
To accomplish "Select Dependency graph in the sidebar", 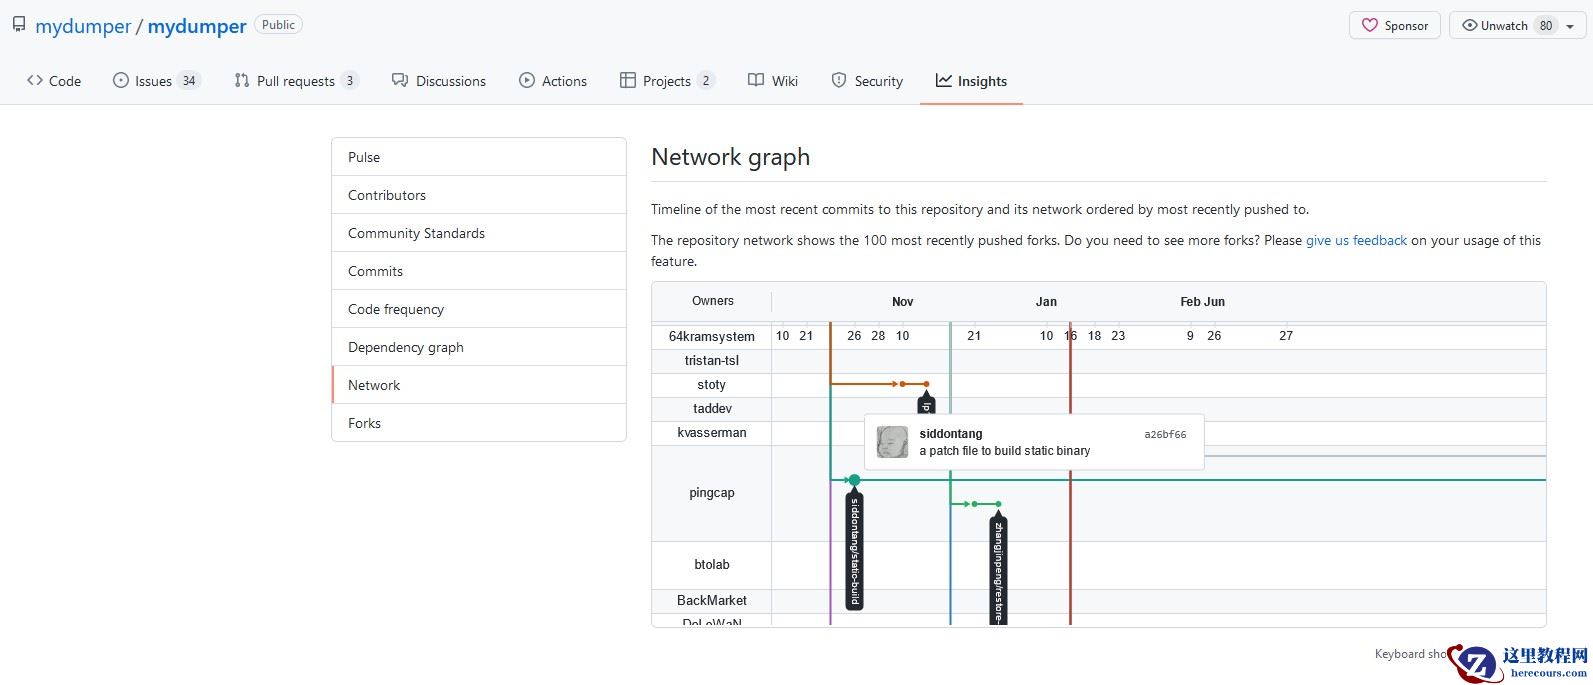I will tap(479, 347).
